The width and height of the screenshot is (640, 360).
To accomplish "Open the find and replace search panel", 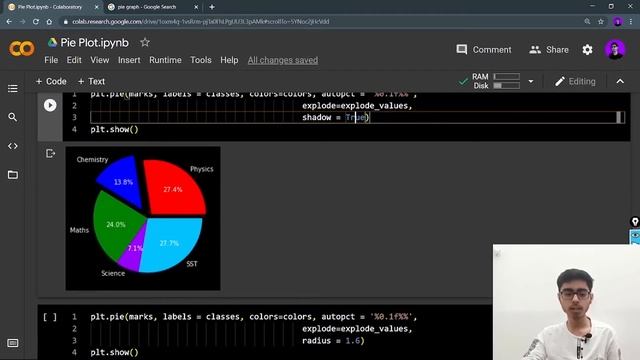I will 13,117.
